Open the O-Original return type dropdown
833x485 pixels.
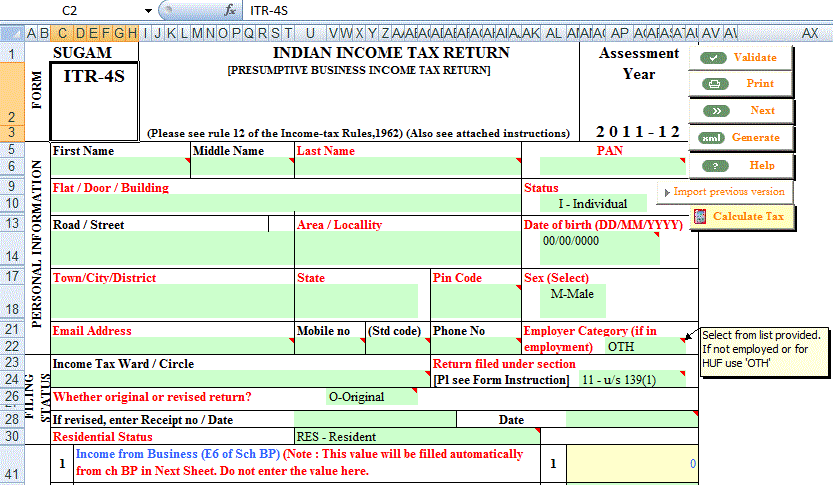pyautogui.click(x=372, y=396)
